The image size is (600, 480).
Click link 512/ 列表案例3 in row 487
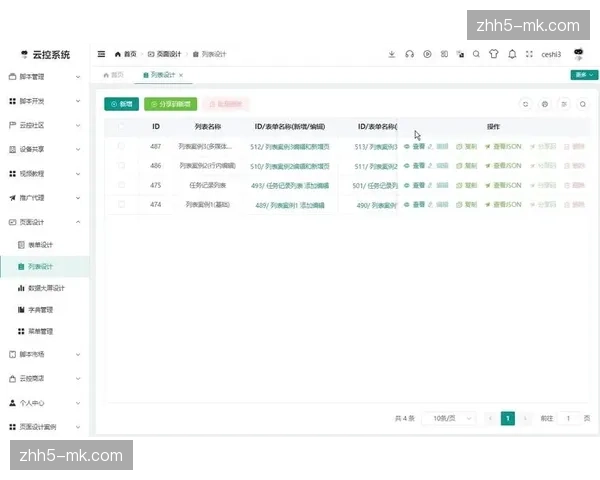(290, 147)
